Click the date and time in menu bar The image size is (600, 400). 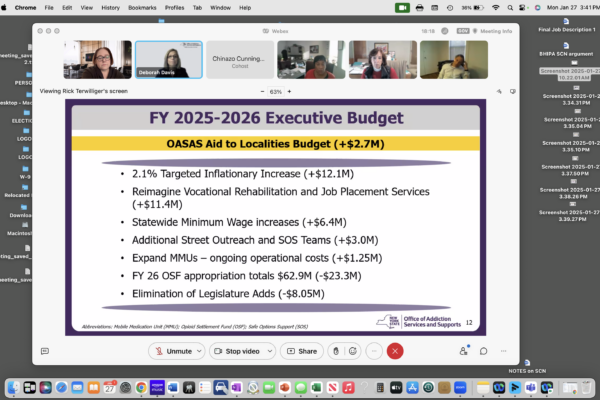[x=573, y=8]
